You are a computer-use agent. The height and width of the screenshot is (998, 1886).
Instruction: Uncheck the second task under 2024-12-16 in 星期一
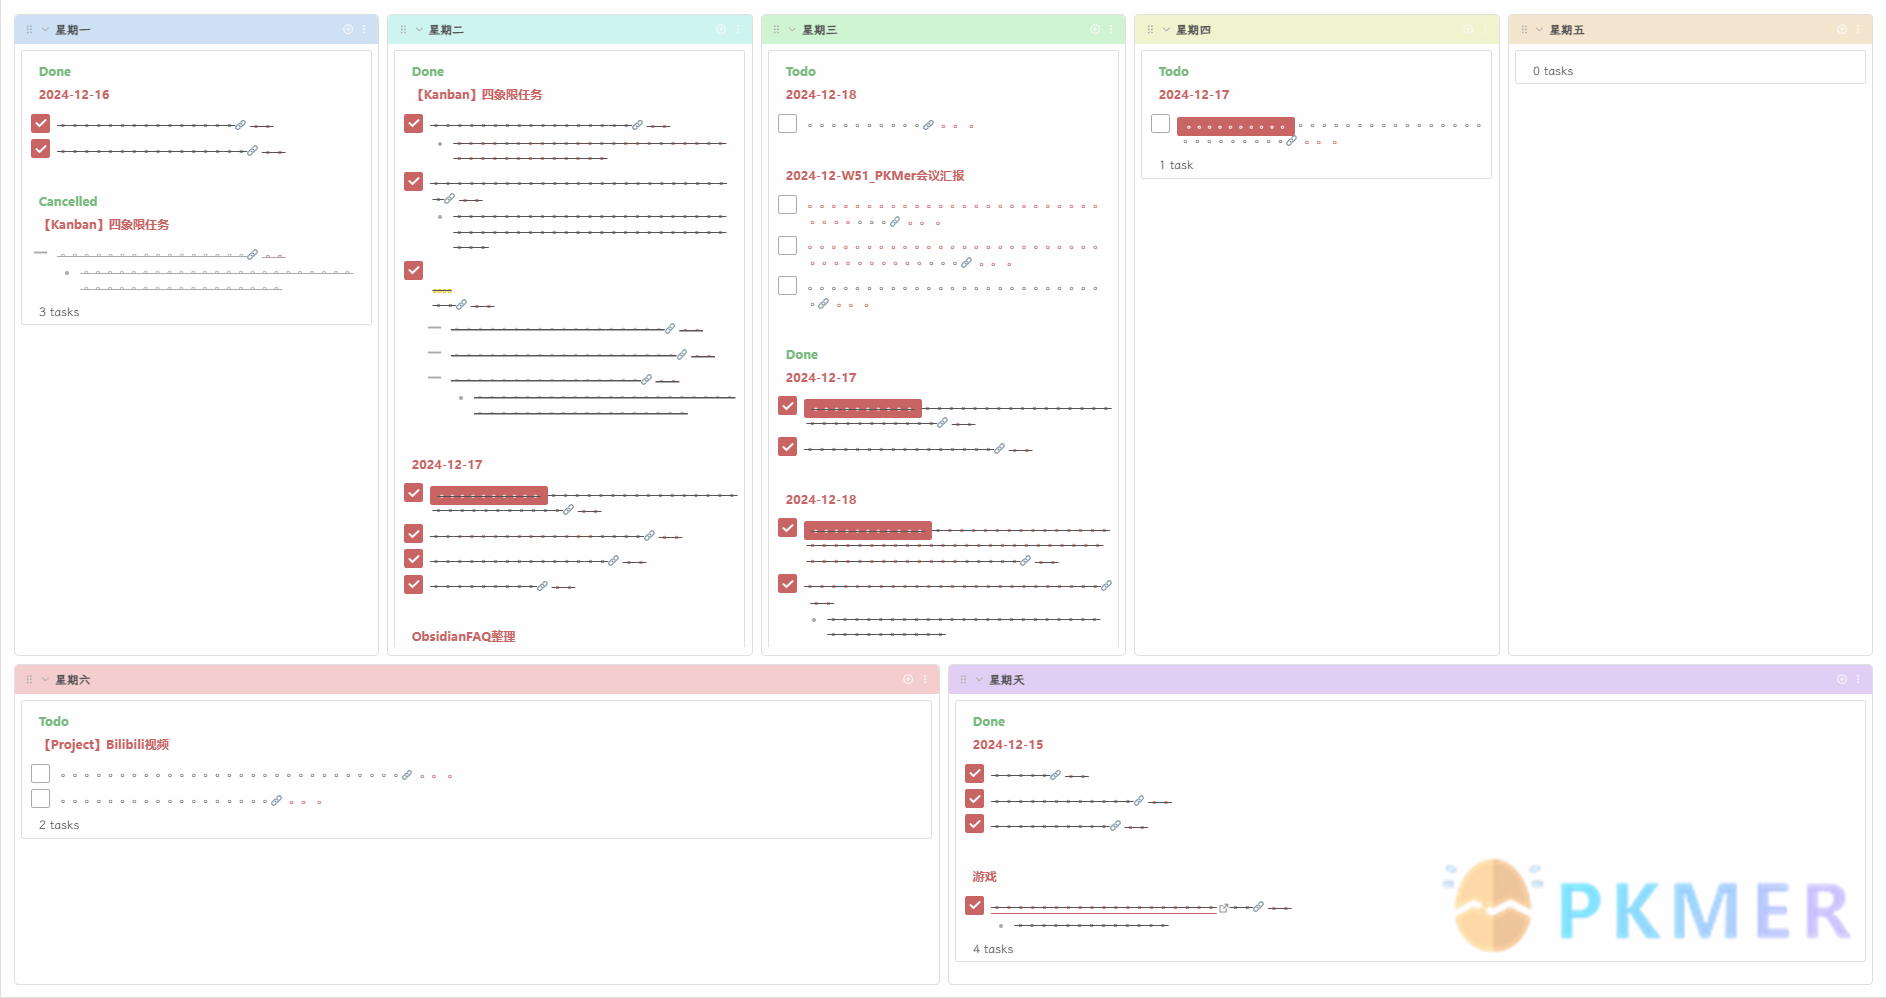tap(40, 148)
